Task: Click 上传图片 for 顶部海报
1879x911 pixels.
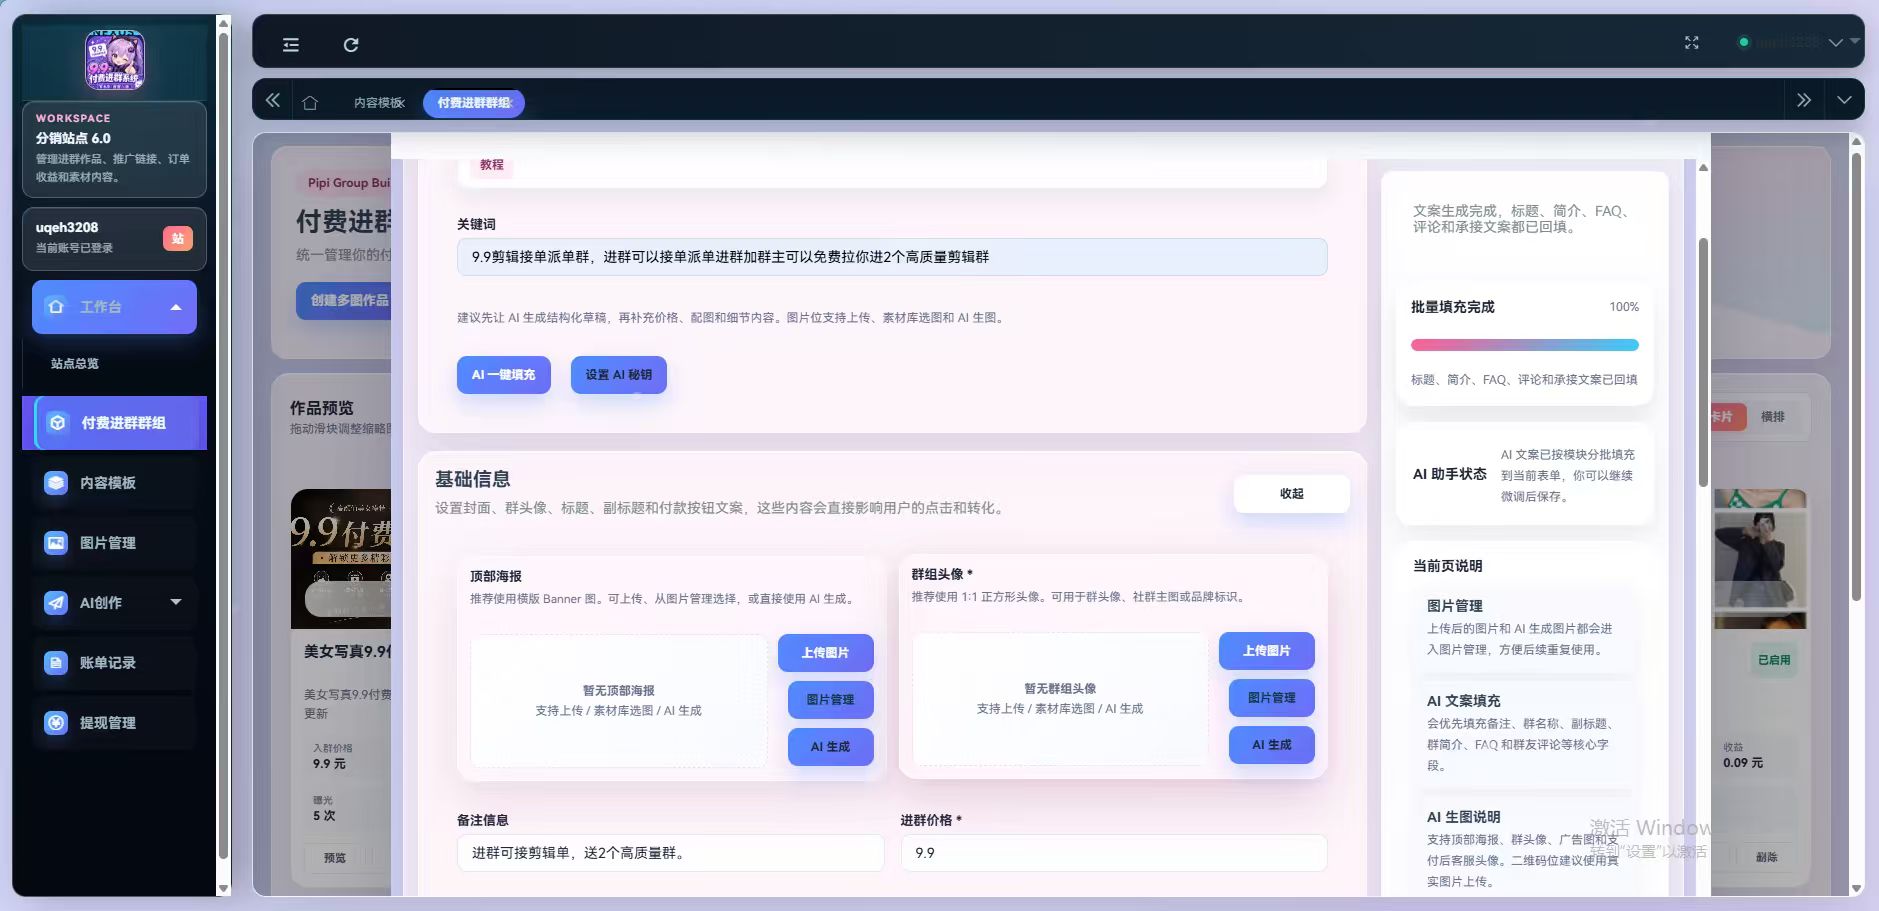Action: (x=825, y=653)
